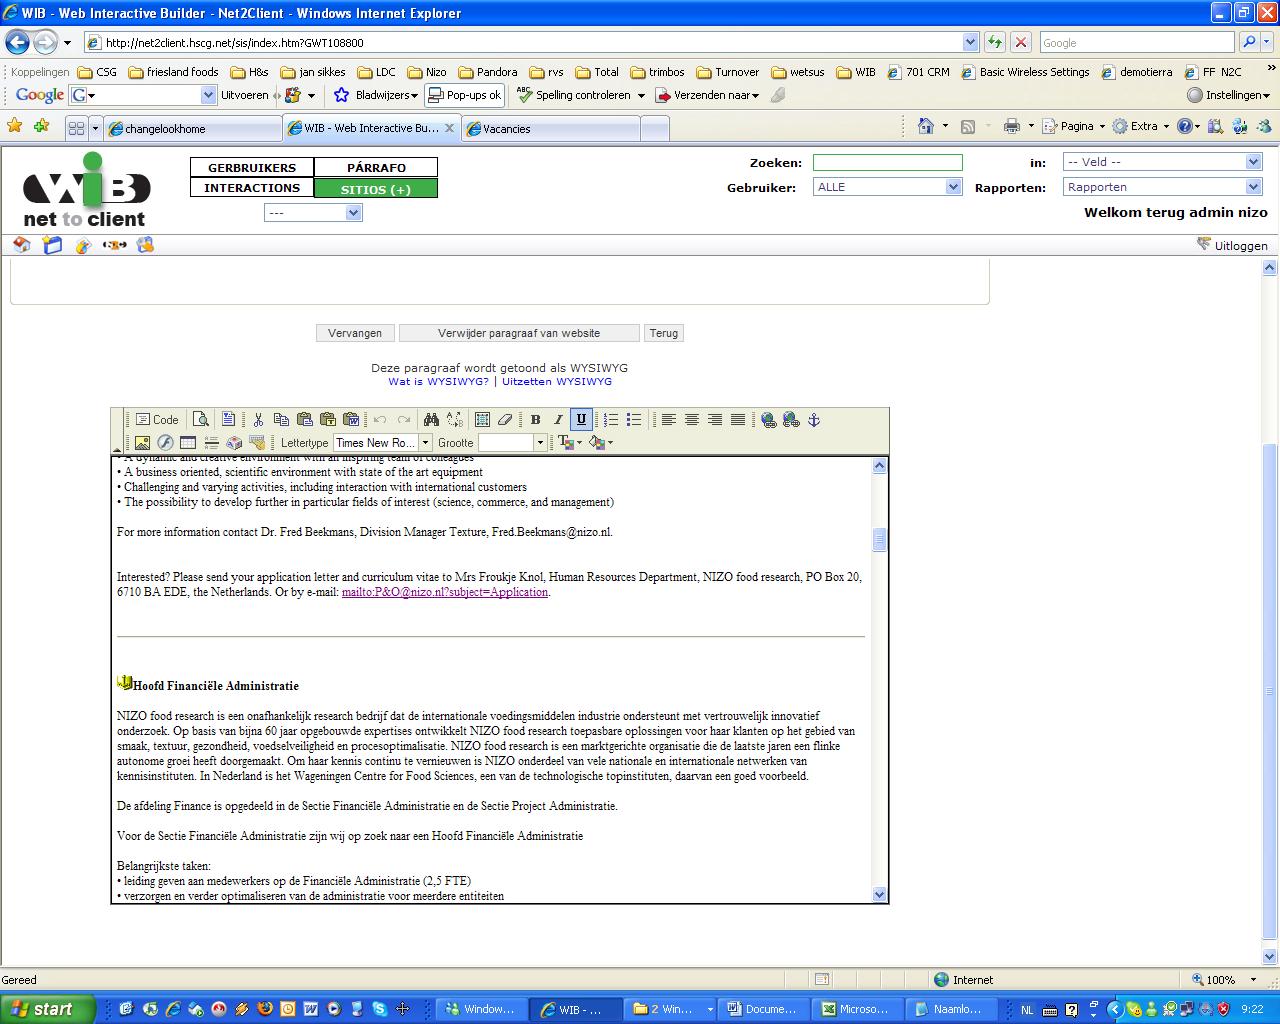Click the Zoeken search field

888,163
